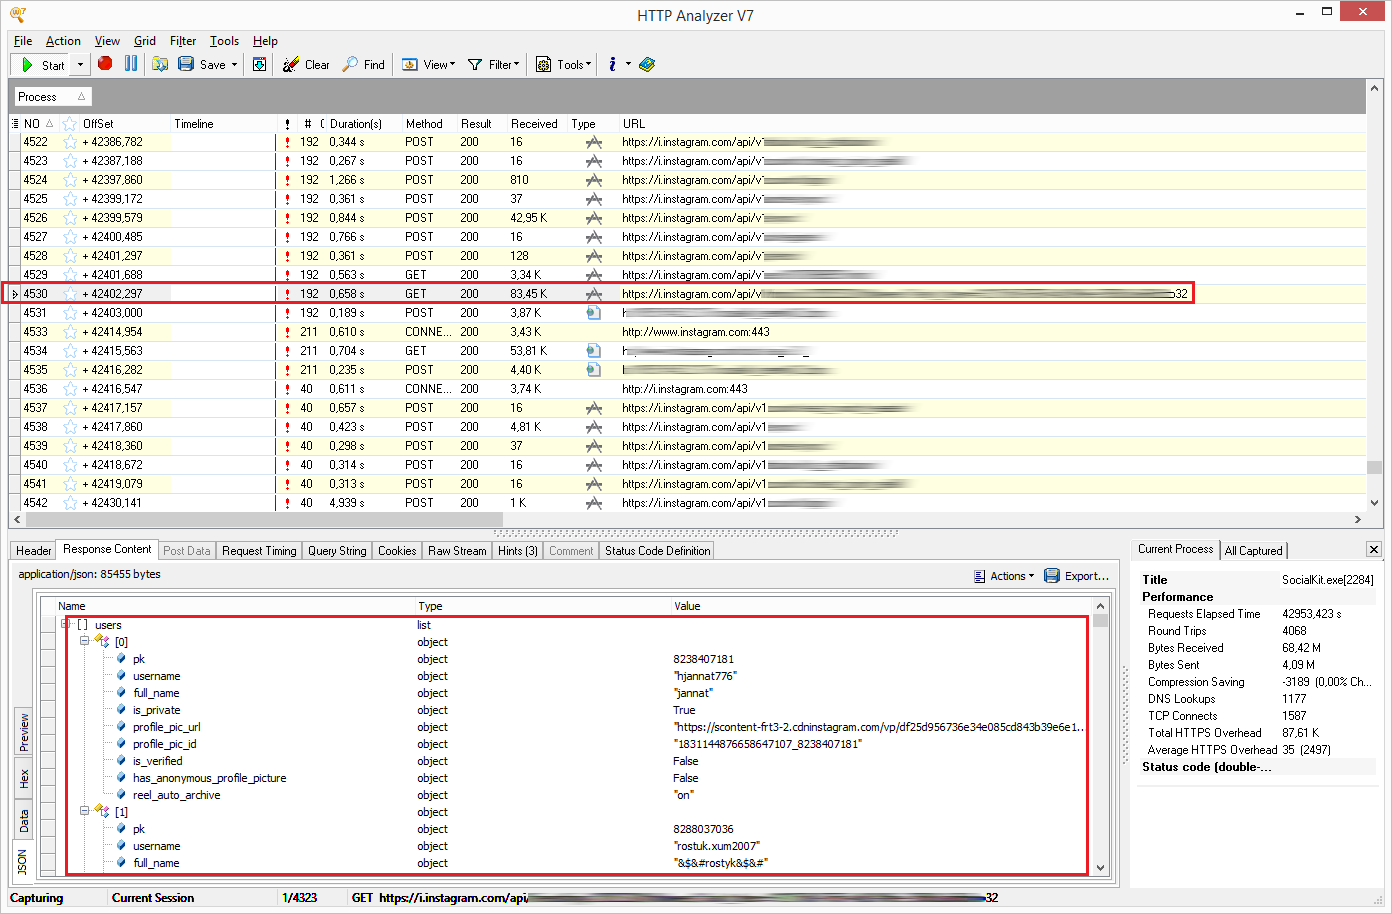This screenshot has height=914, width=1392.
Task: Stop capturing with the red stop icon
Action: 105,63
